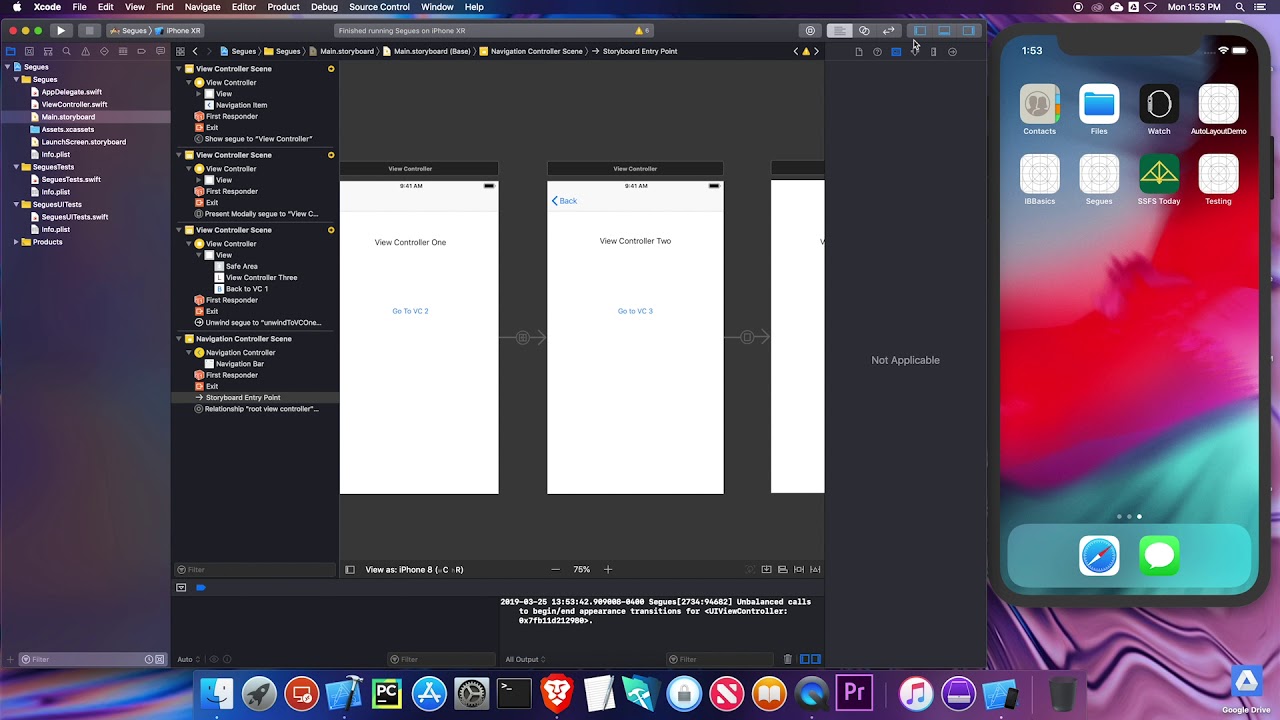
Task: Choose the iPhone XR run destination
Action: (179, 31)
